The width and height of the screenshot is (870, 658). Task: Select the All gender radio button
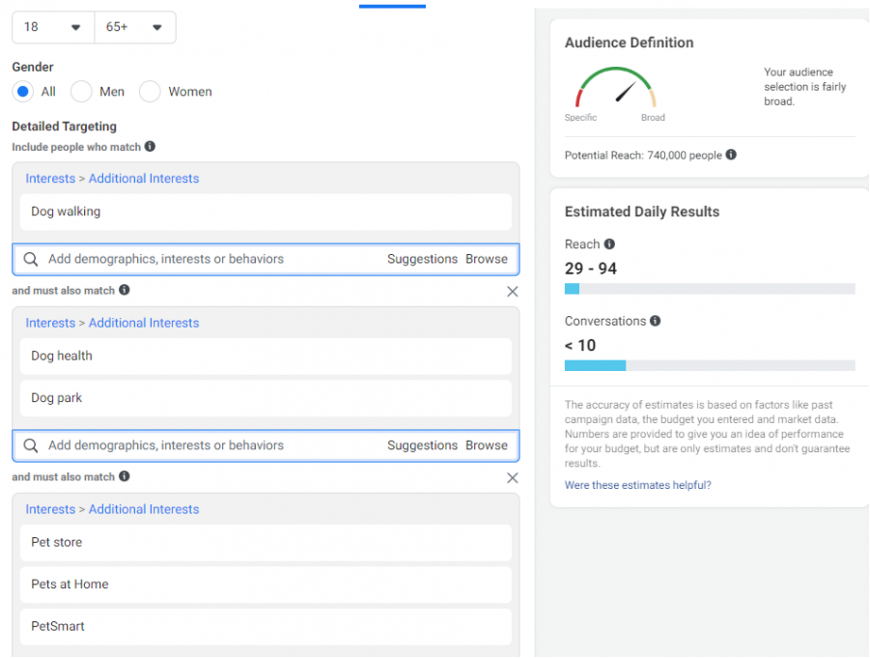pos(23,92)
